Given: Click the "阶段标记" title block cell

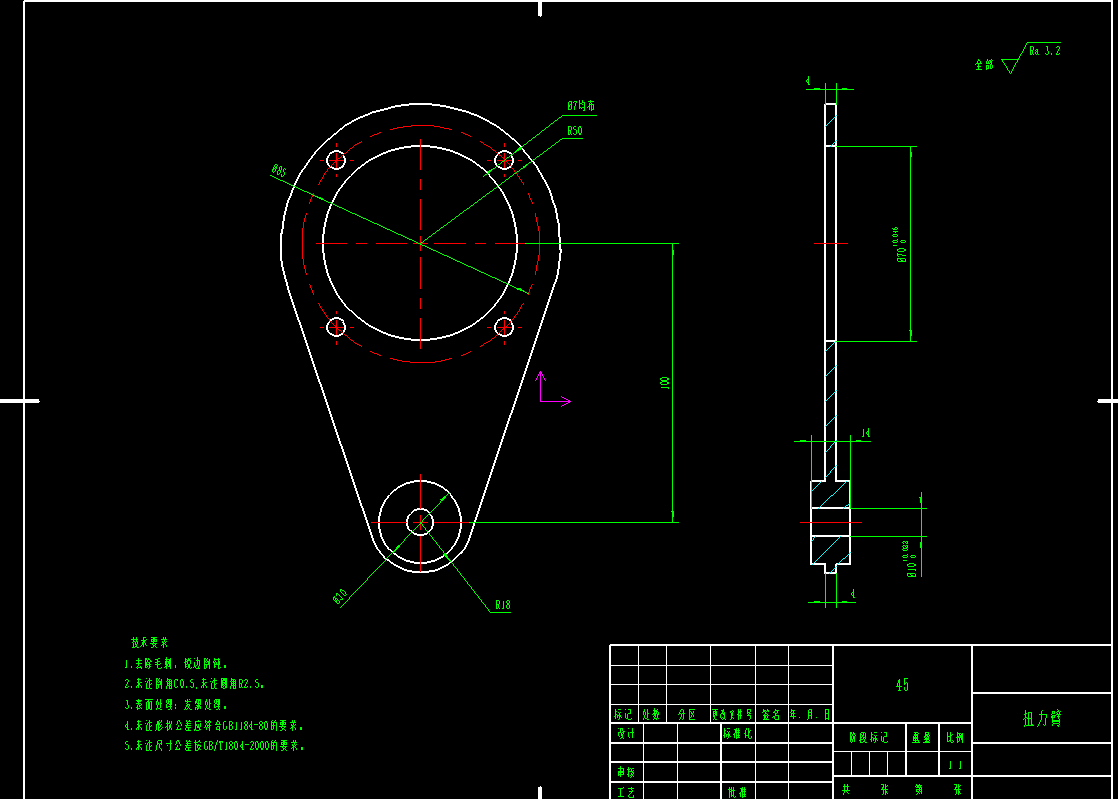Looking at the screenshot, I should click(x=868, y=738).
